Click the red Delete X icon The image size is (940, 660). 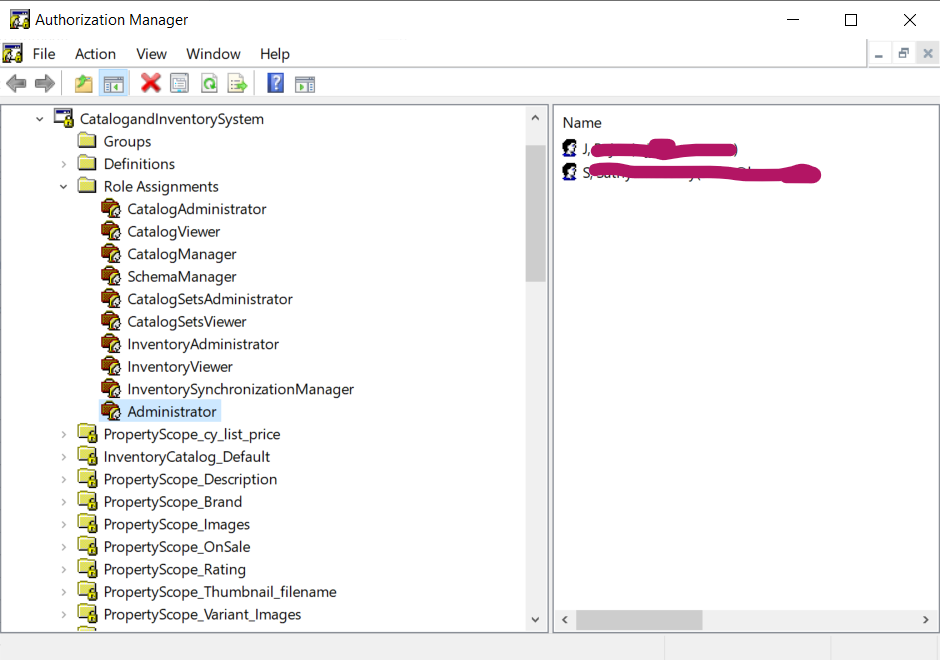click(x=150, y=83)
